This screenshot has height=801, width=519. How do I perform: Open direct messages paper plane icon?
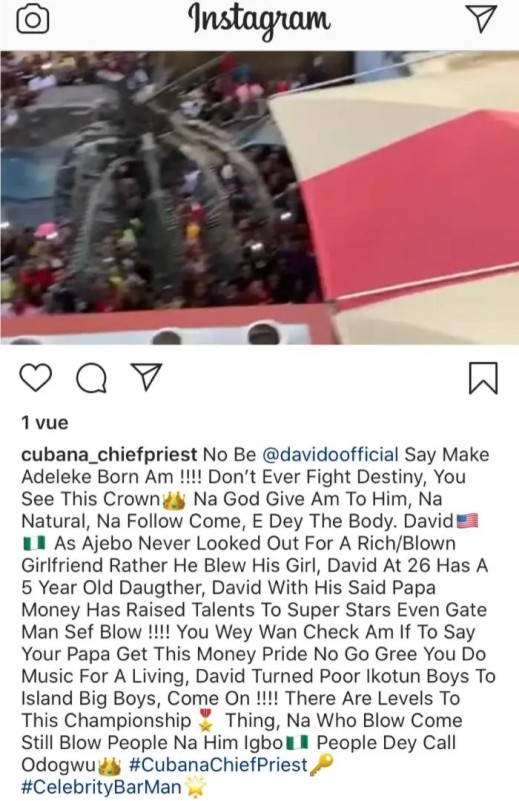tap(481, 19)
